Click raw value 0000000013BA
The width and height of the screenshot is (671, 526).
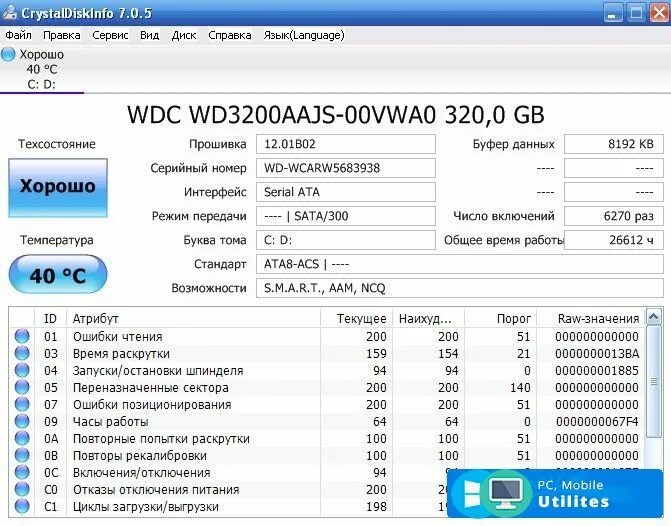point(597,354)
